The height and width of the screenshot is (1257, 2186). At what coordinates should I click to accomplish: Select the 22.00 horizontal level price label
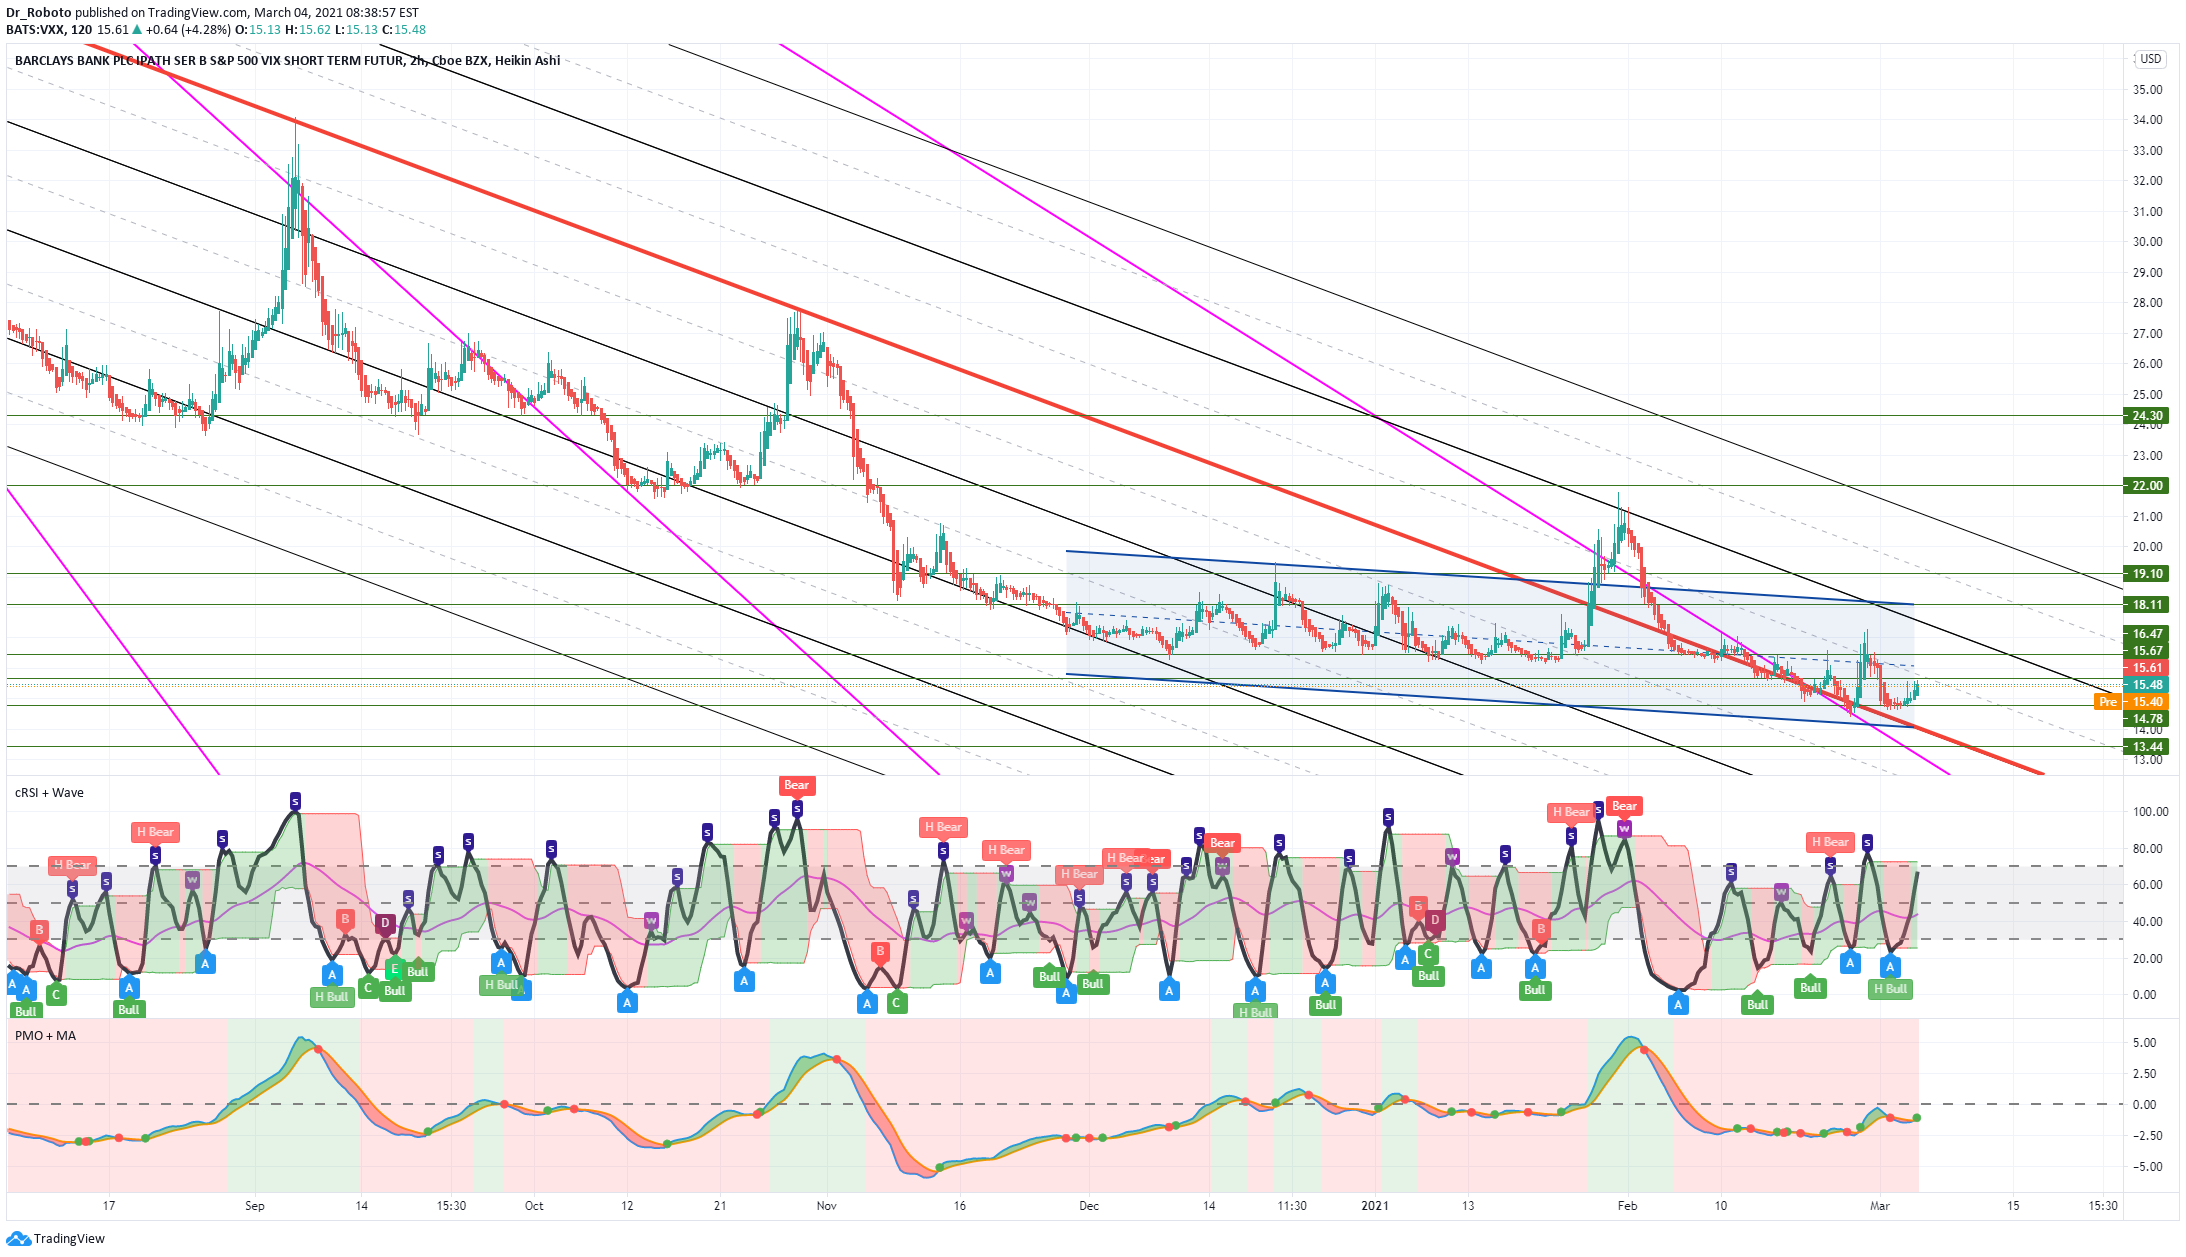pos(2146,486)
